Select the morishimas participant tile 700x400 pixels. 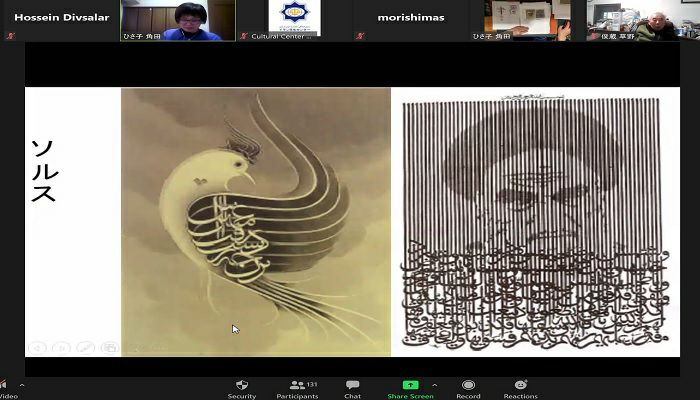(x=410, y=20)
